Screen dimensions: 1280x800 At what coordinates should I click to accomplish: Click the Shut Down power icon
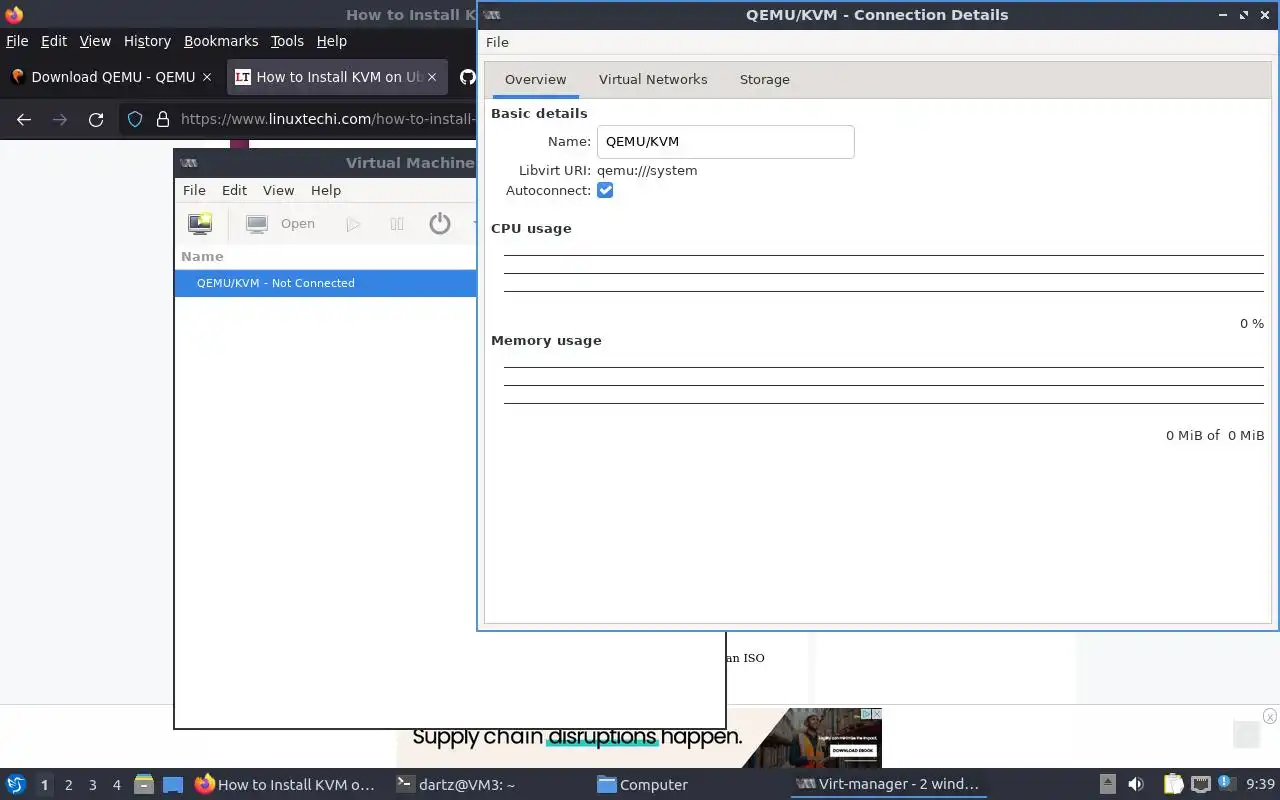[440, 224]
